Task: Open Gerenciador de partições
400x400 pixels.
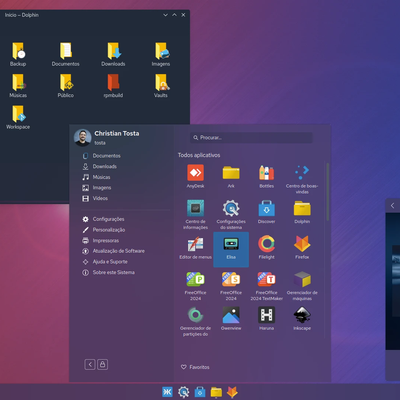Action: [195, 321]
